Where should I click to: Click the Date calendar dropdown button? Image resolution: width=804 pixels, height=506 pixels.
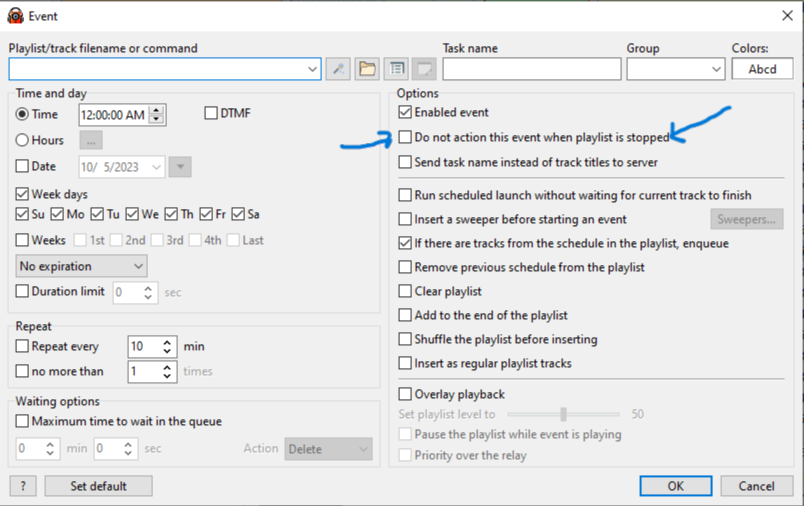[x=180, y=167]
